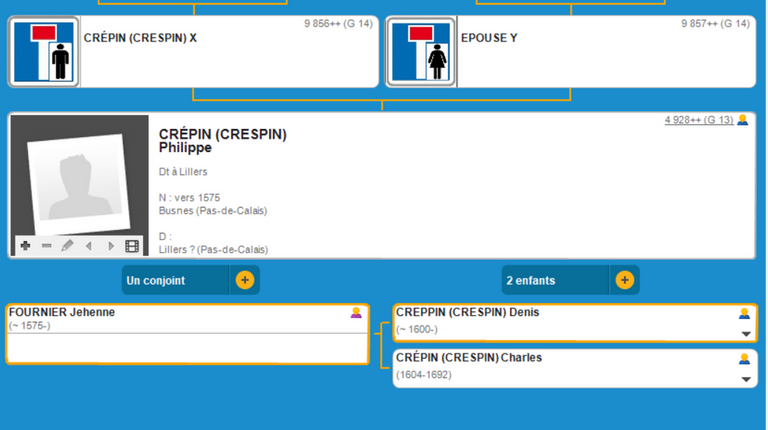Expand the Charles Crépin dropdown arrow
Viewport: 768px width, 430px height.
pos(744,379)
